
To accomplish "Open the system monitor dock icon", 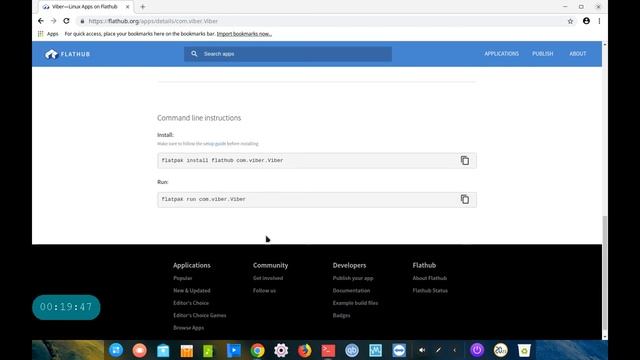I will click(x=376, y=350).
